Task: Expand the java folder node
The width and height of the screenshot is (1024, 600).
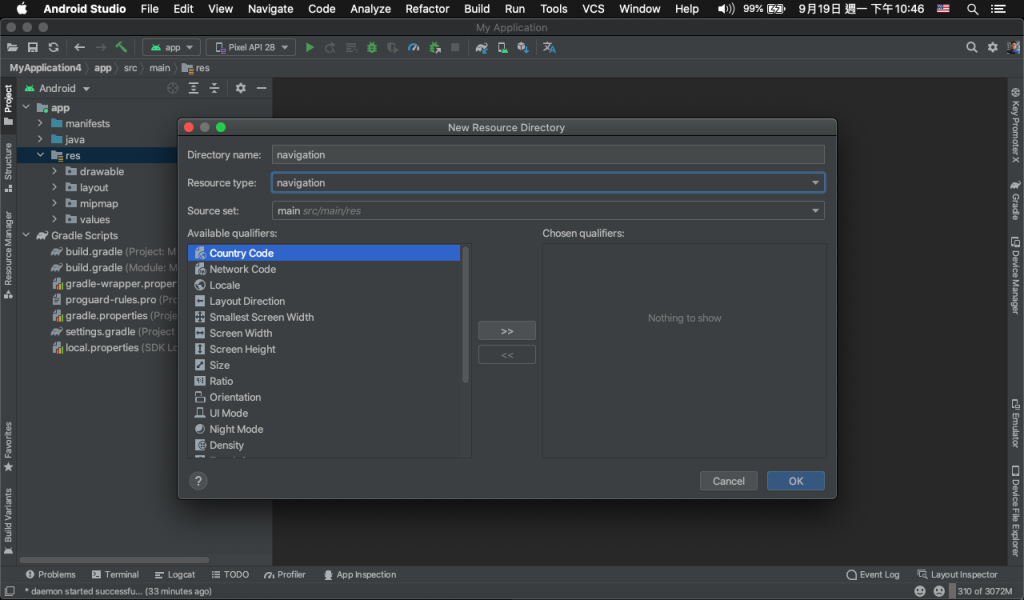Action: point(40,139)
